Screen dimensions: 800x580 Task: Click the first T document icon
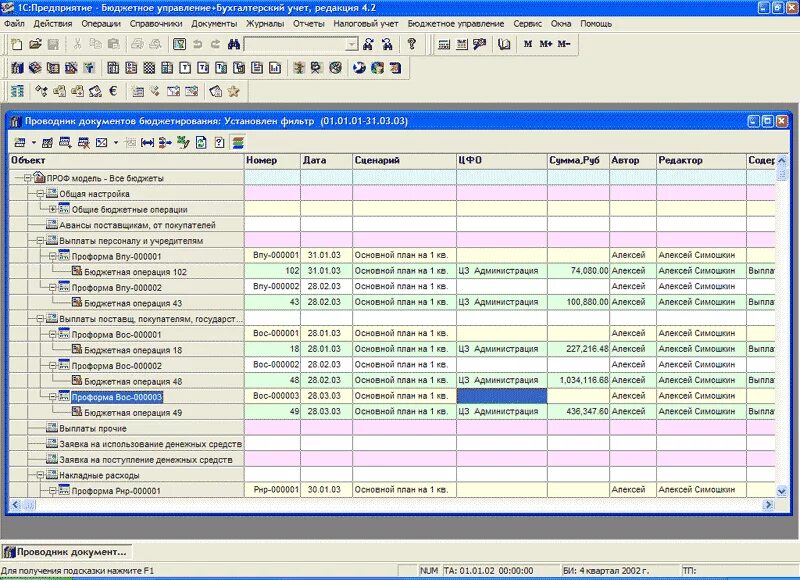(185, 68)
